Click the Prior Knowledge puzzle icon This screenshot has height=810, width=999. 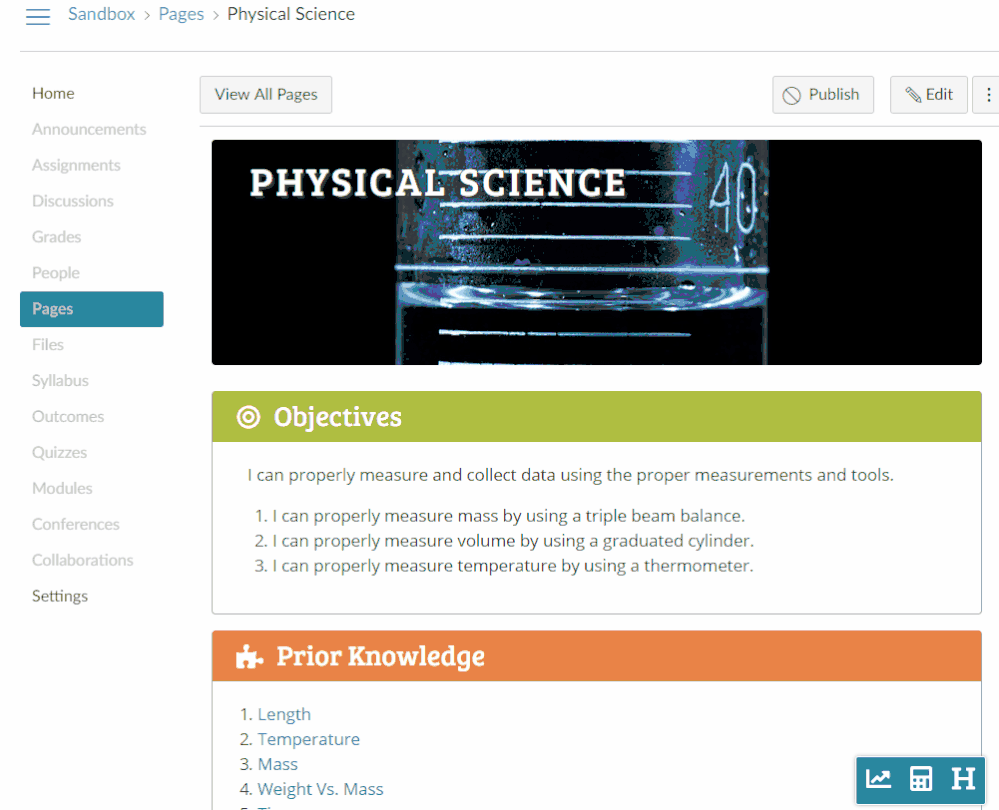pos(248,657)
